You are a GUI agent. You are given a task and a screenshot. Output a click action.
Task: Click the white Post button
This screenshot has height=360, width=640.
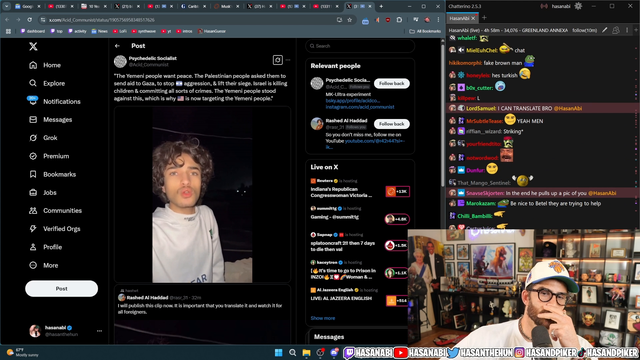[62, 289]
